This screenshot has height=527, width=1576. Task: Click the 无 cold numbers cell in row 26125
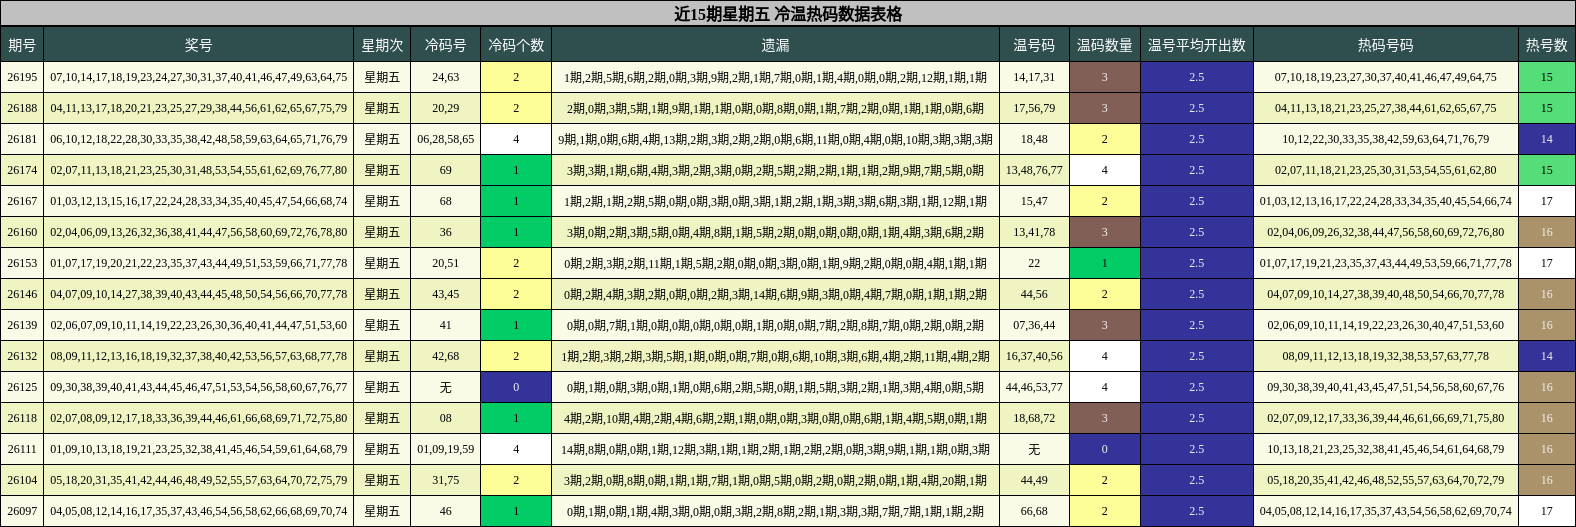[445, 387]
